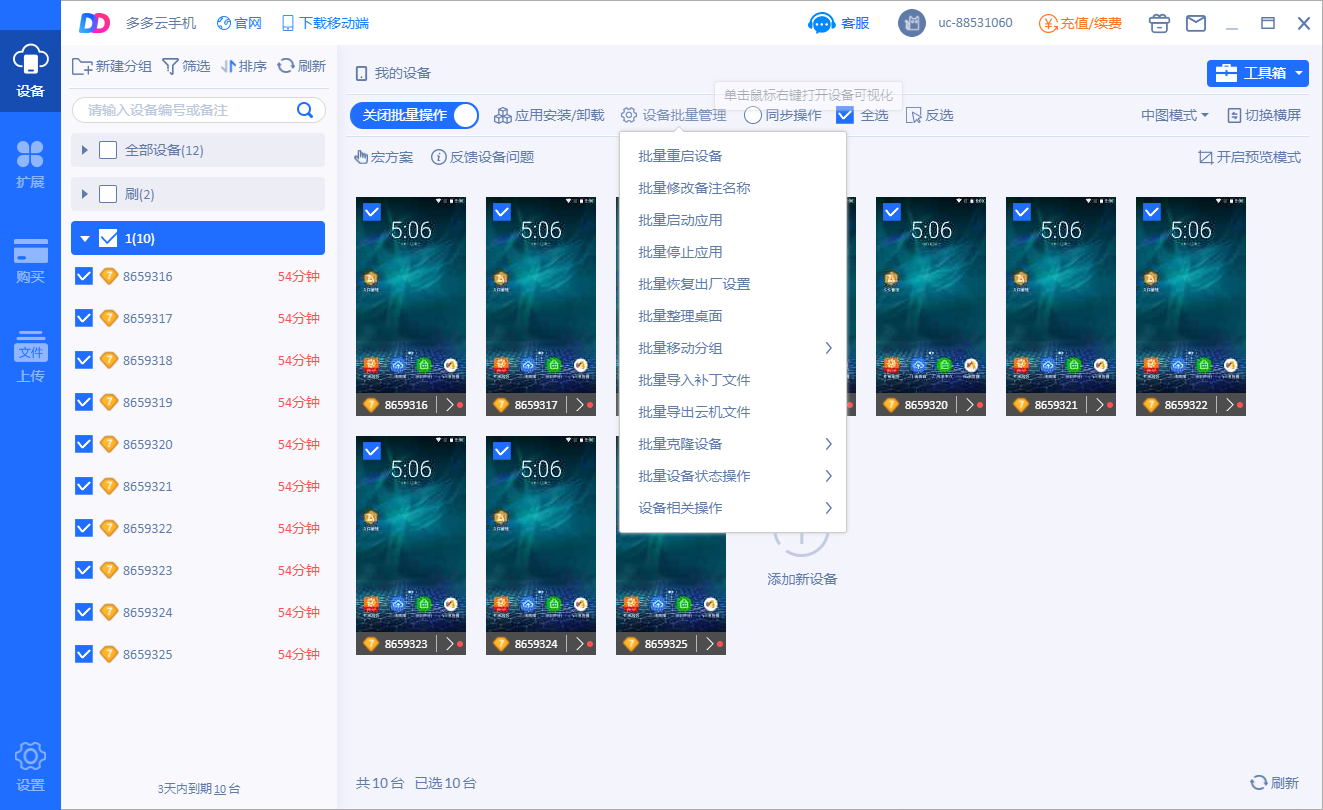Open device 8659322 thumbnail
This screenshot has width=1323, height=810.
[1191, 295]
